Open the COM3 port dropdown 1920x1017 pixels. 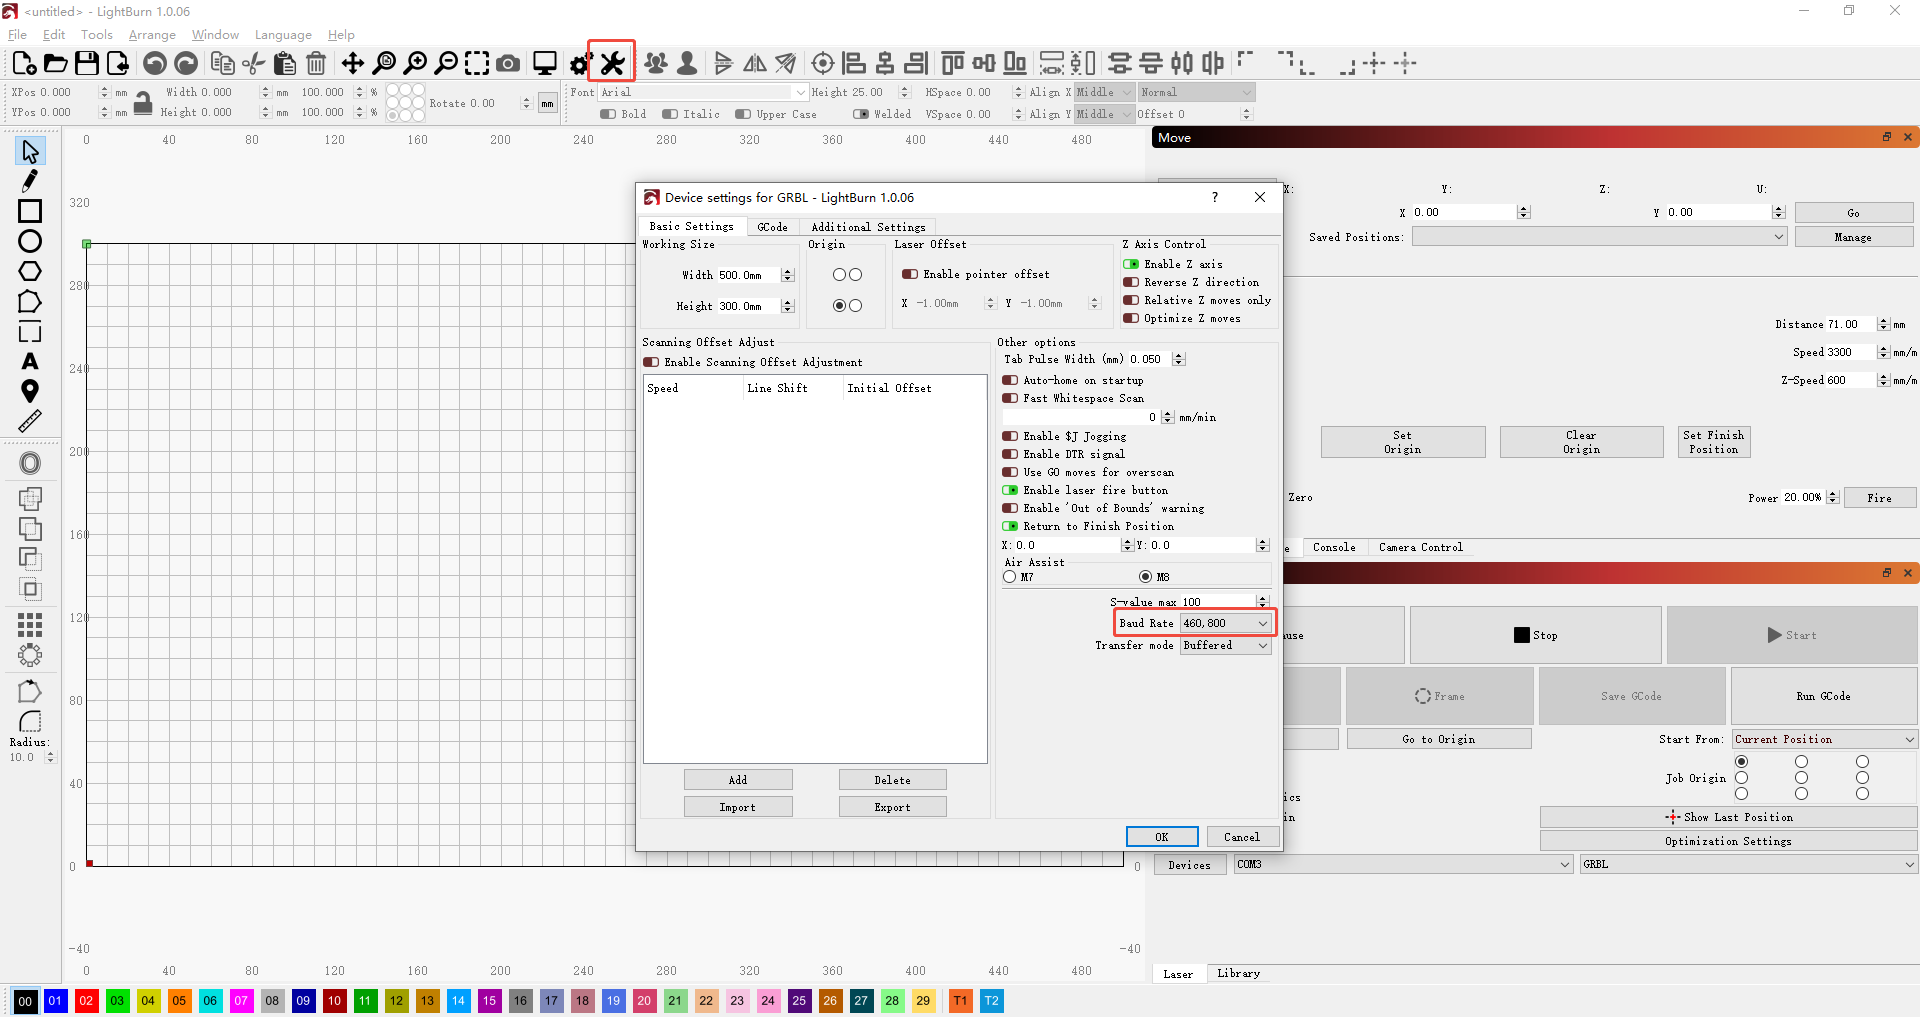tap(1404, 864)
